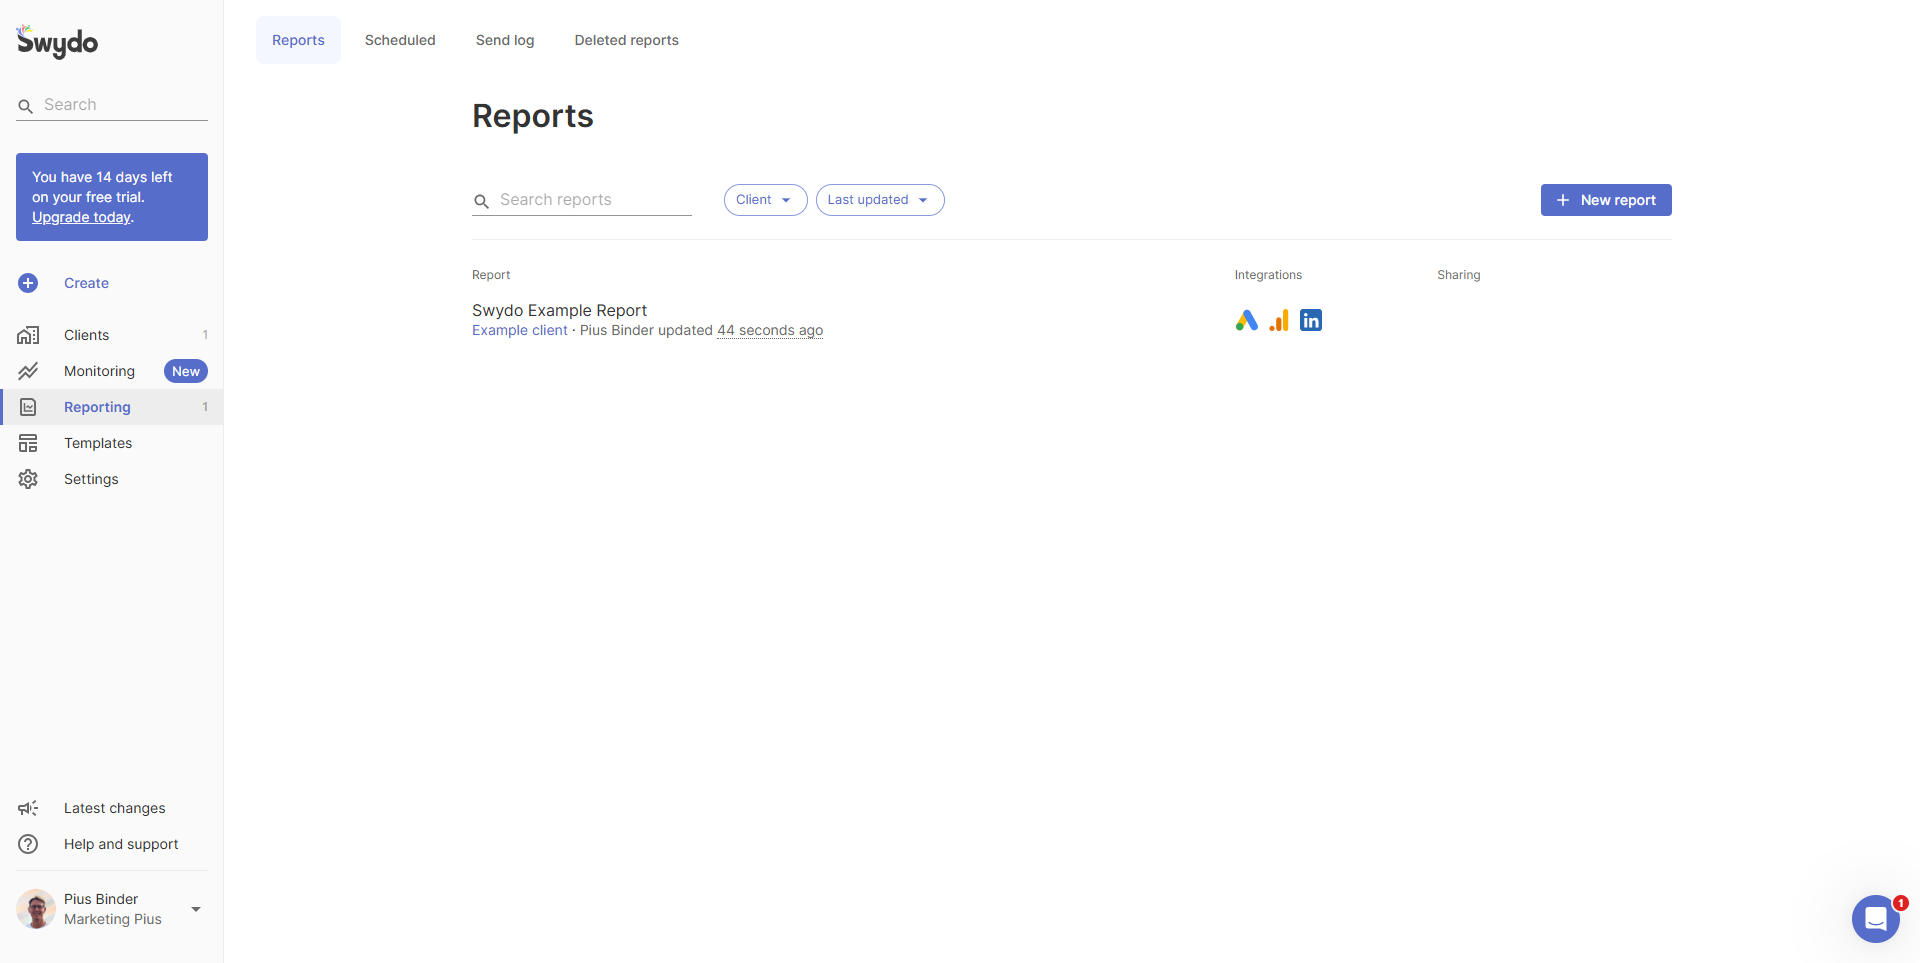Click the Help and support question icon
Image resolution: width=1920 pixels, height=963 pixels.
pyautogui.click(x=28, y=844)
